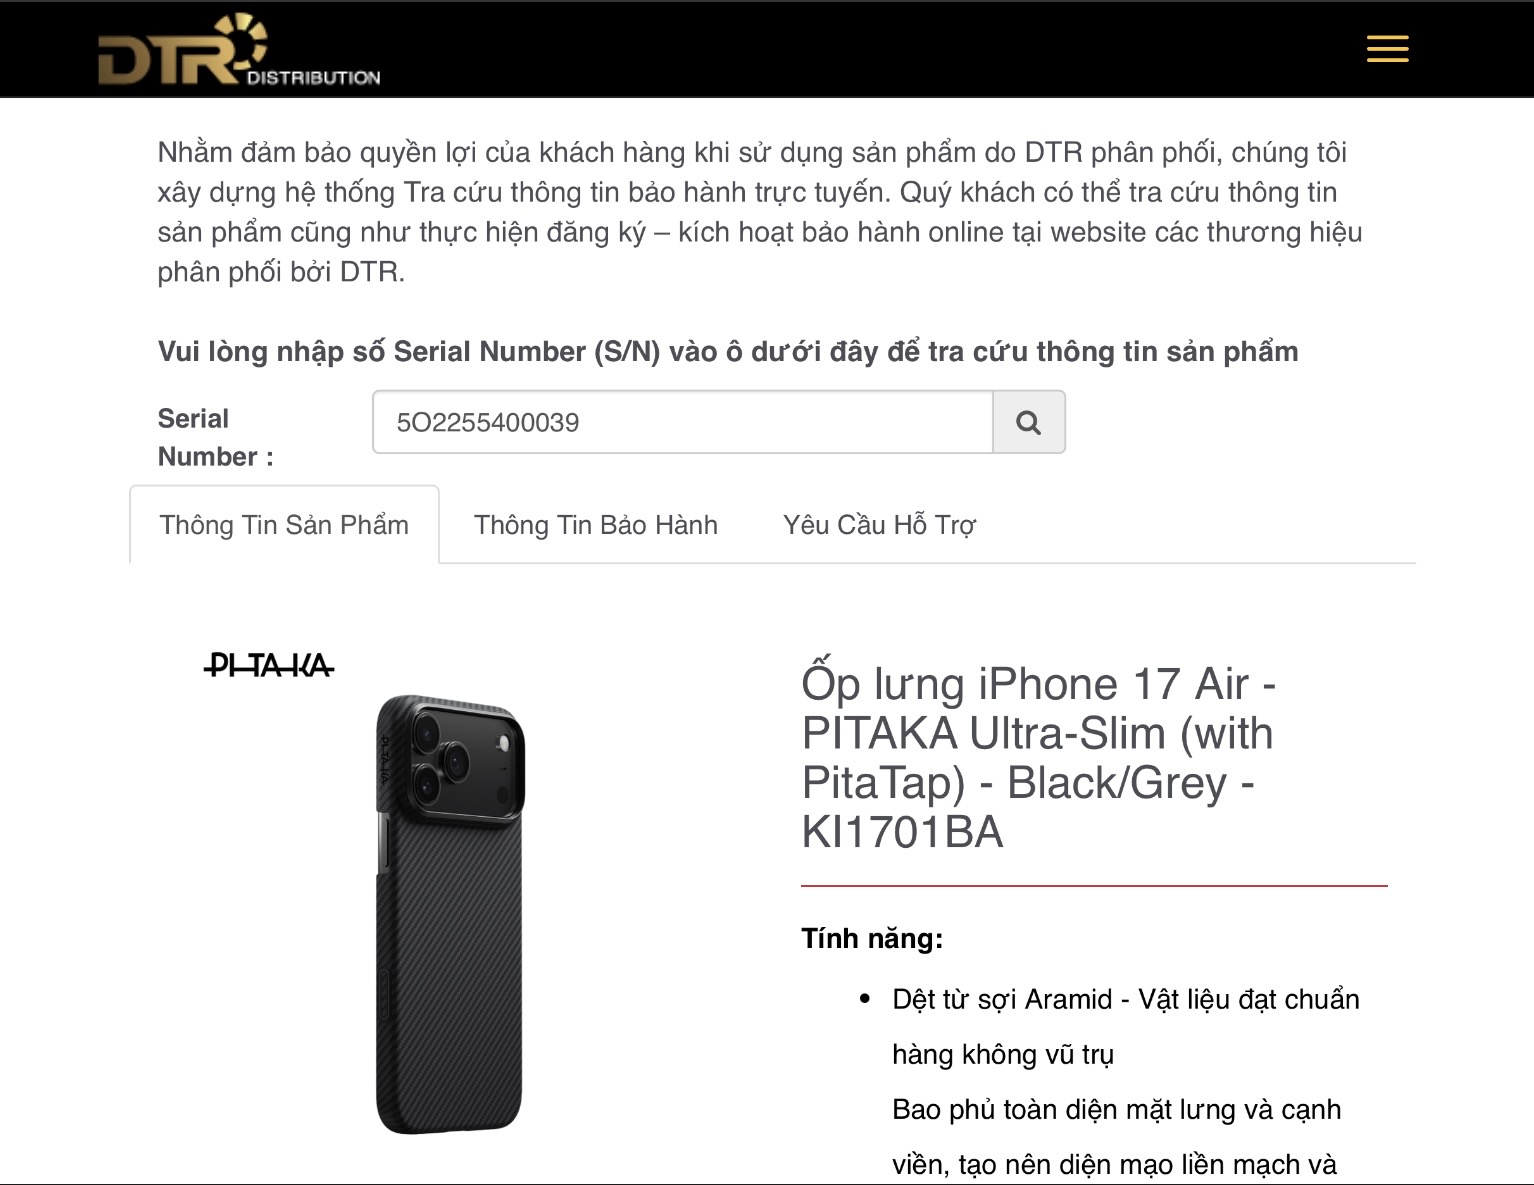Image resolution: width=1534 pixels, height=1185 pixels.
Task: Click the golden sunburst in DTR logo
Action: (243, 36)
